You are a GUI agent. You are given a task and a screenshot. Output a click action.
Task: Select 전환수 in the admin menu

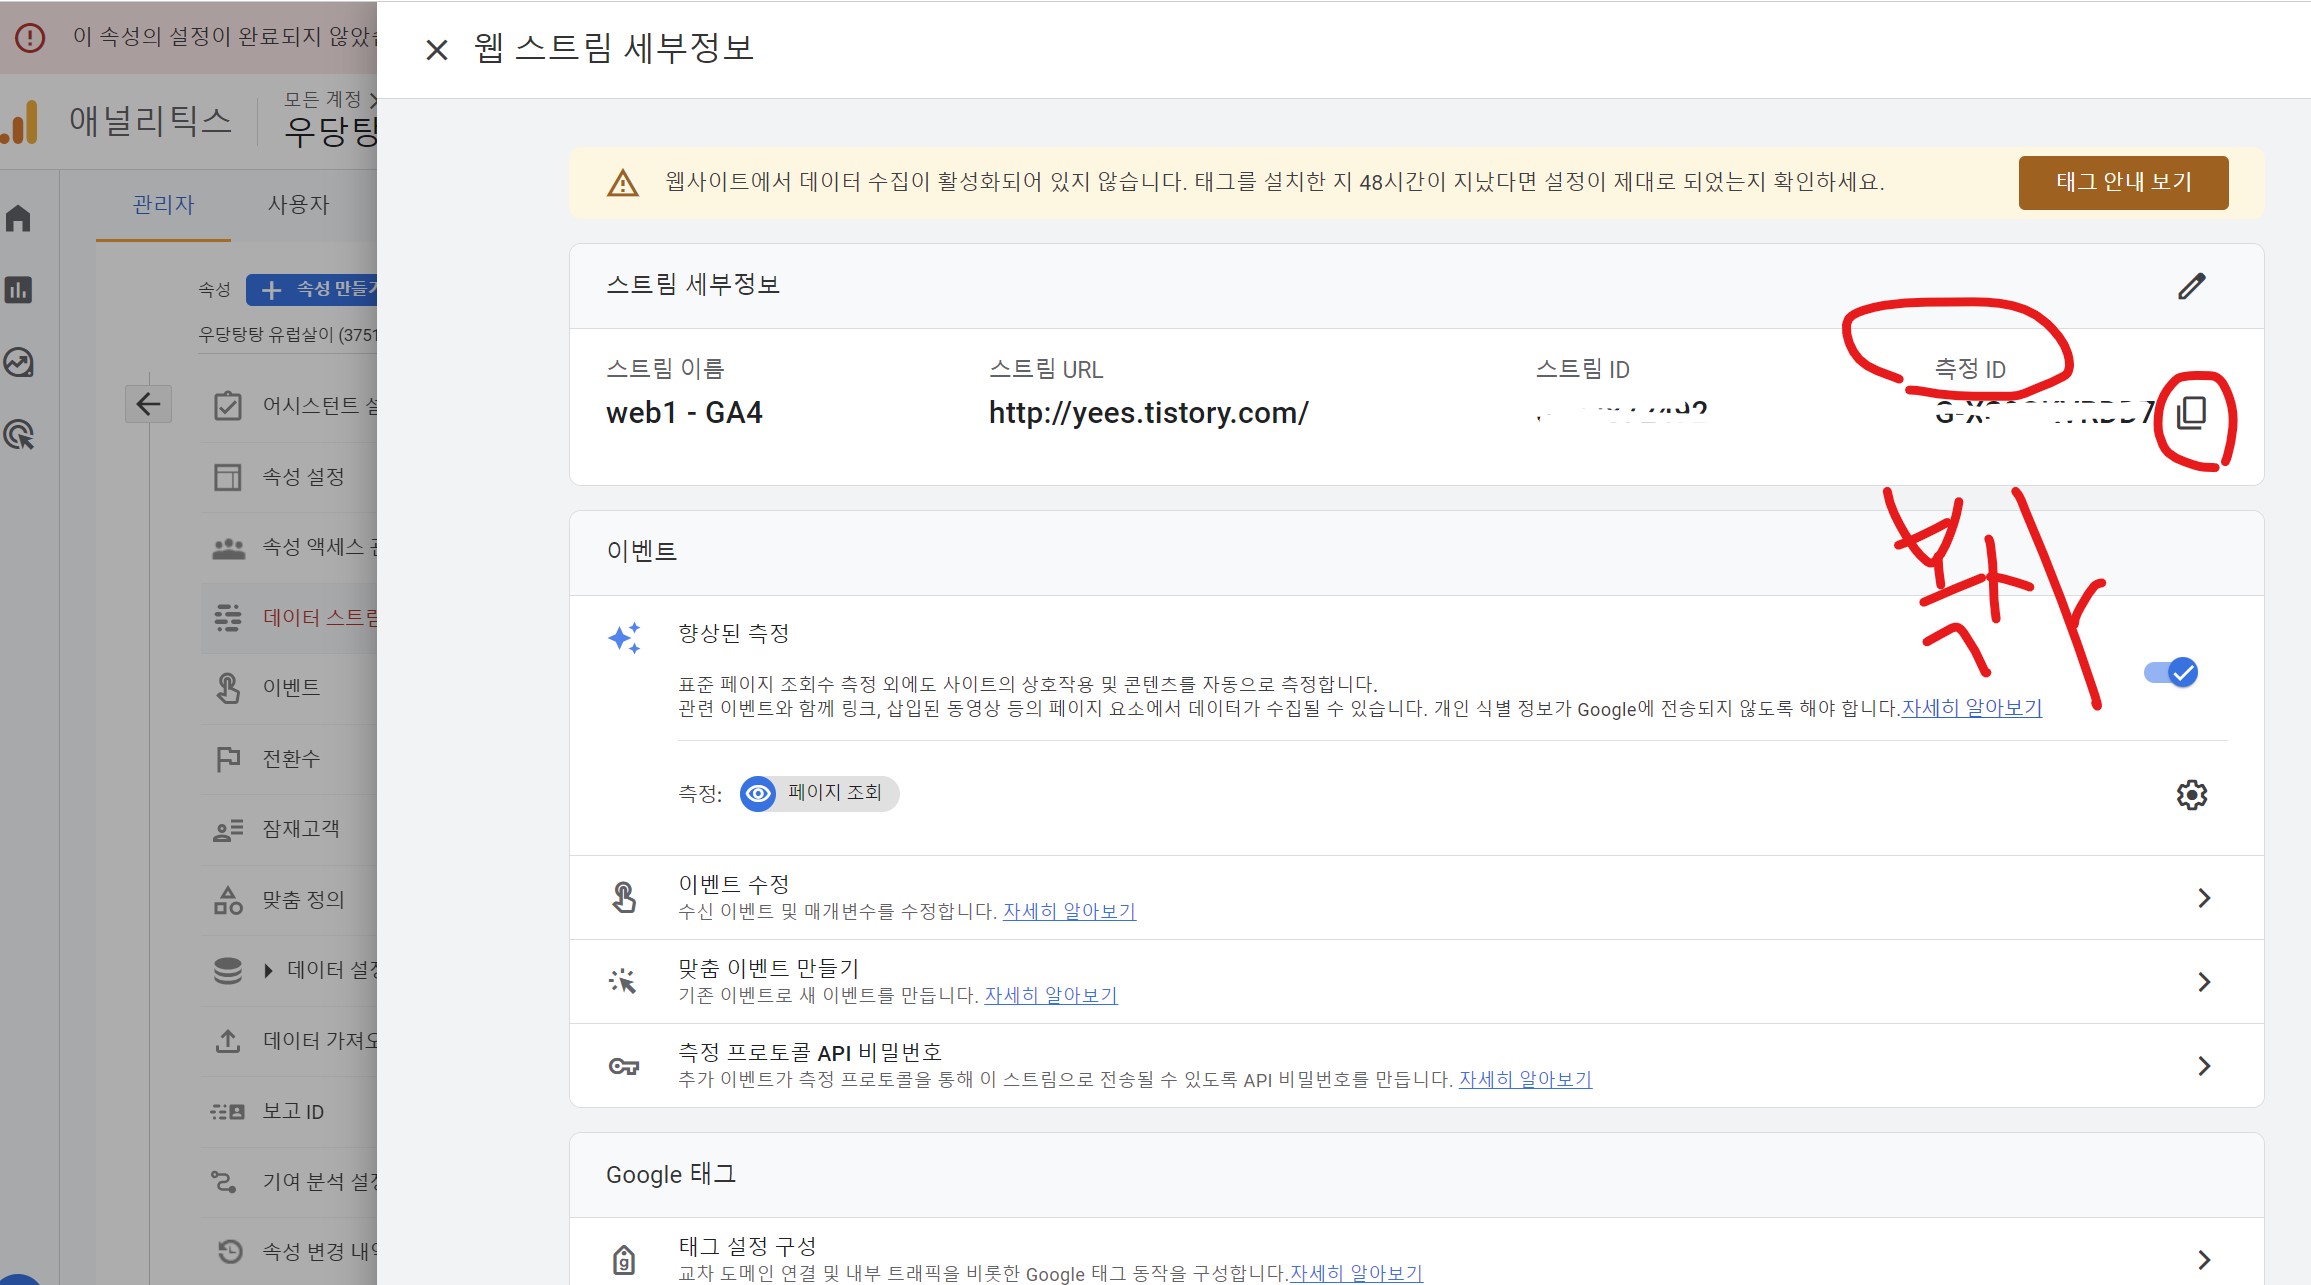(291, 759)
